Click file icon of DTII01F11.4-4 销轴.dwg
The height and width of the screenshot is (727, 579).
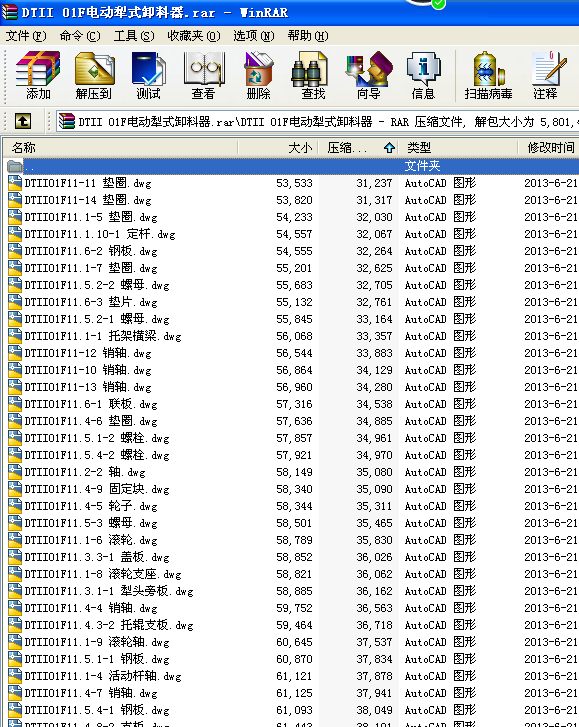(15, 608)
